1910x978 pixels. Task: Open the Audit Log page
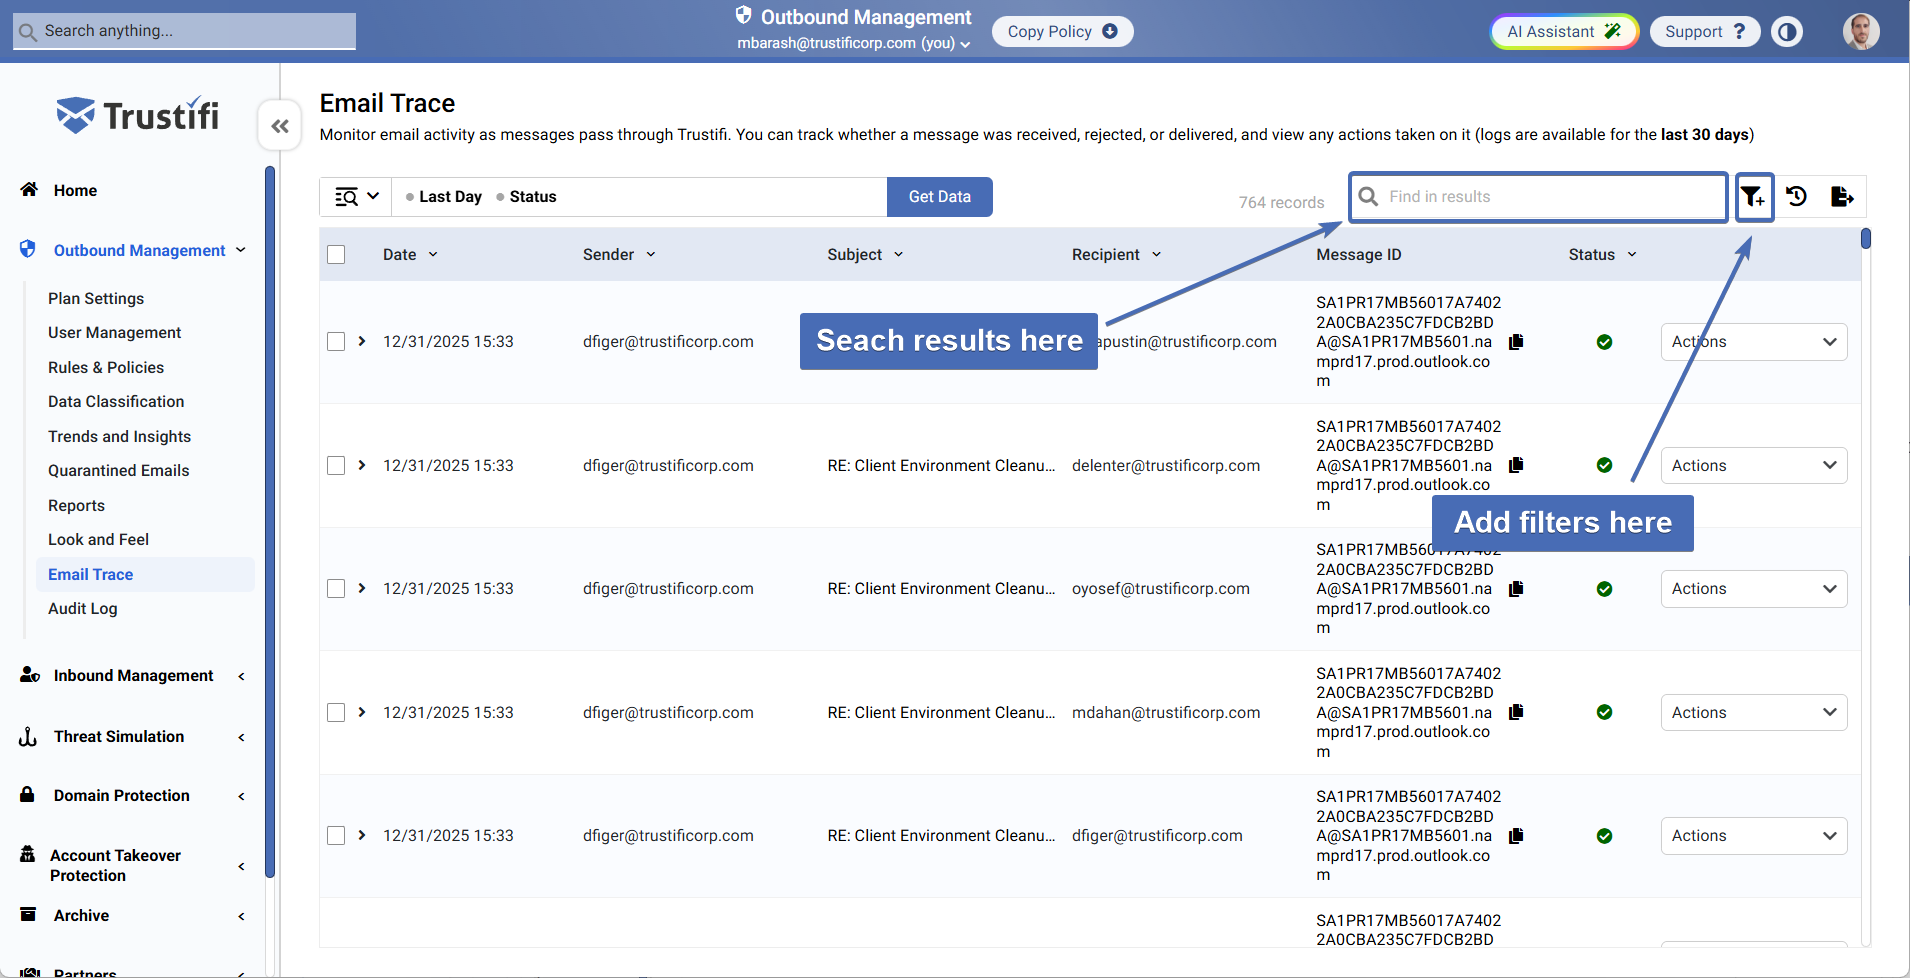[82, 608]
